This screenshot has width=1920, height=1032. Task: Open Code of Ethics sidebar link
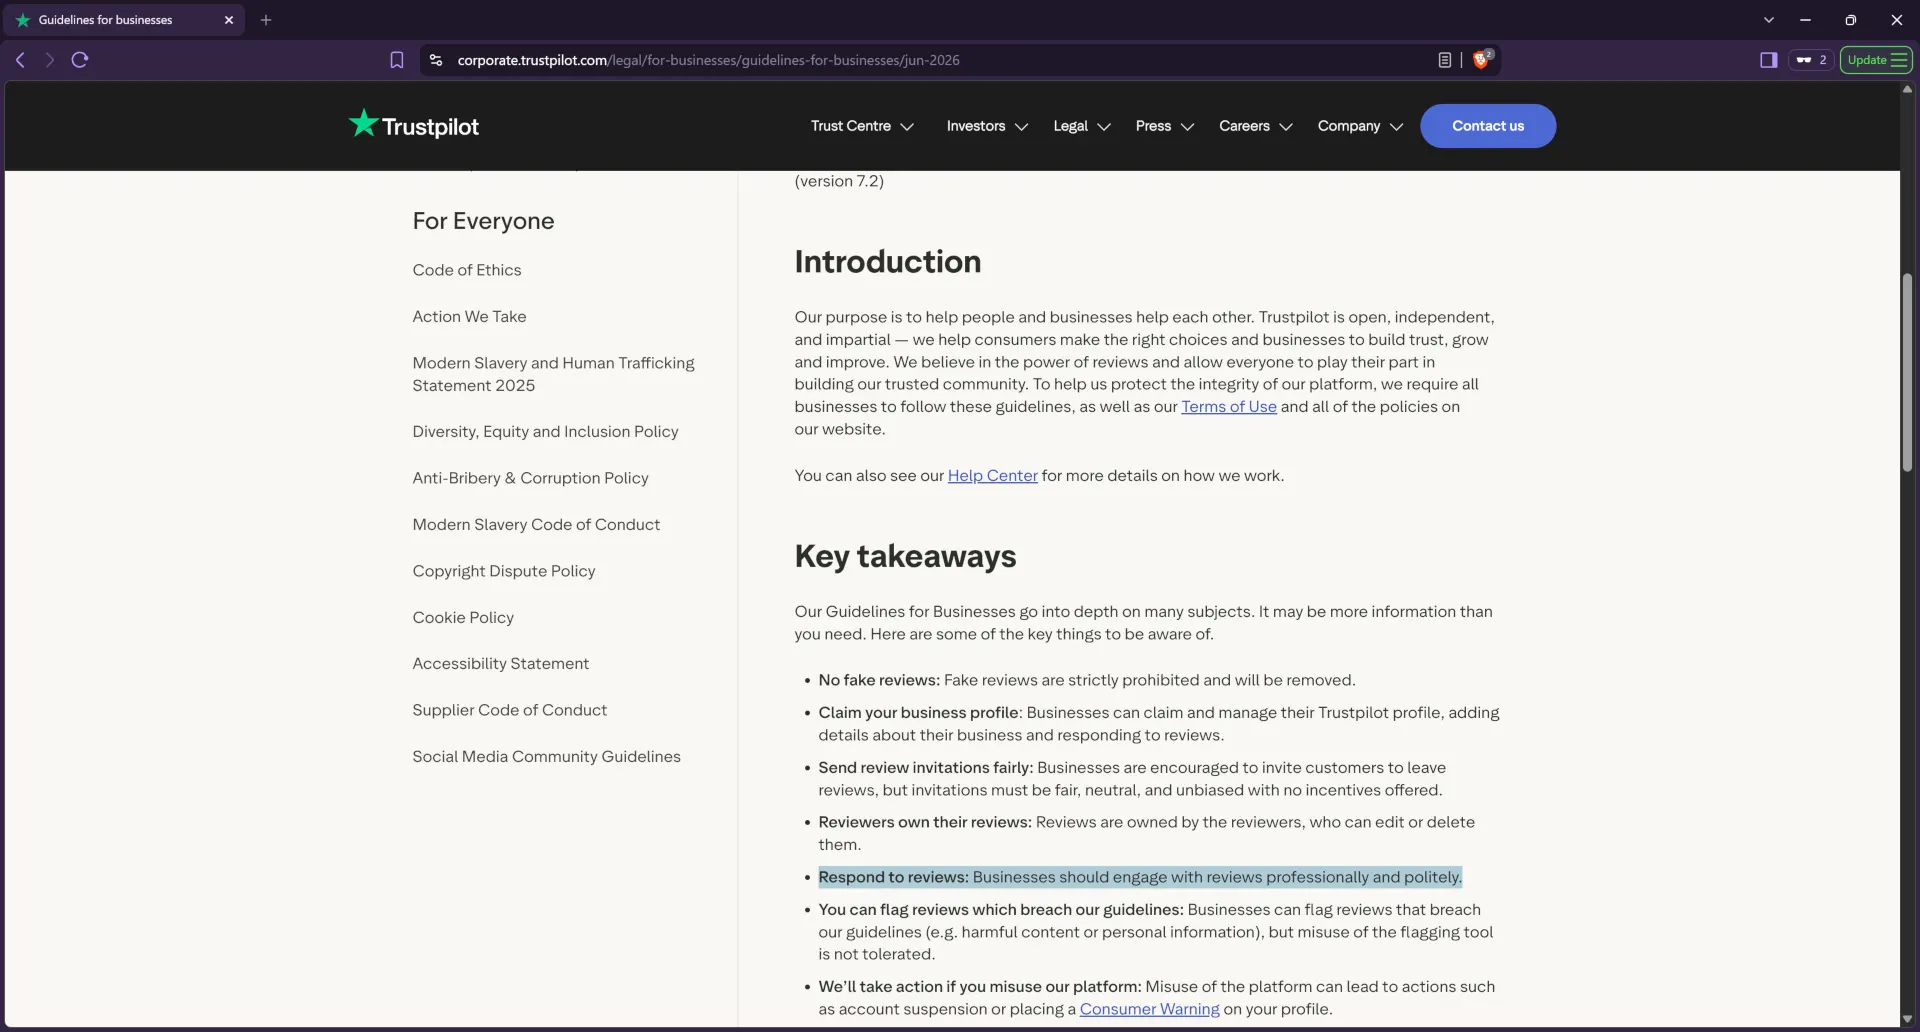(x=466, y=270)
